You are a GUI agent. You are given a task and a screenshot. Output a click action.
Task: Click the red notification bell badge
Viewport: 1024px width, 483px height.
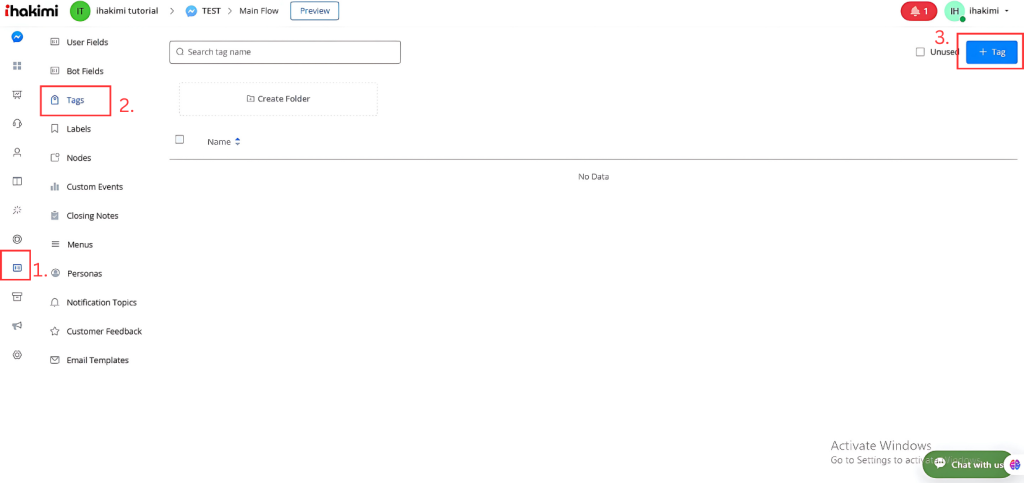pos(918,11)
